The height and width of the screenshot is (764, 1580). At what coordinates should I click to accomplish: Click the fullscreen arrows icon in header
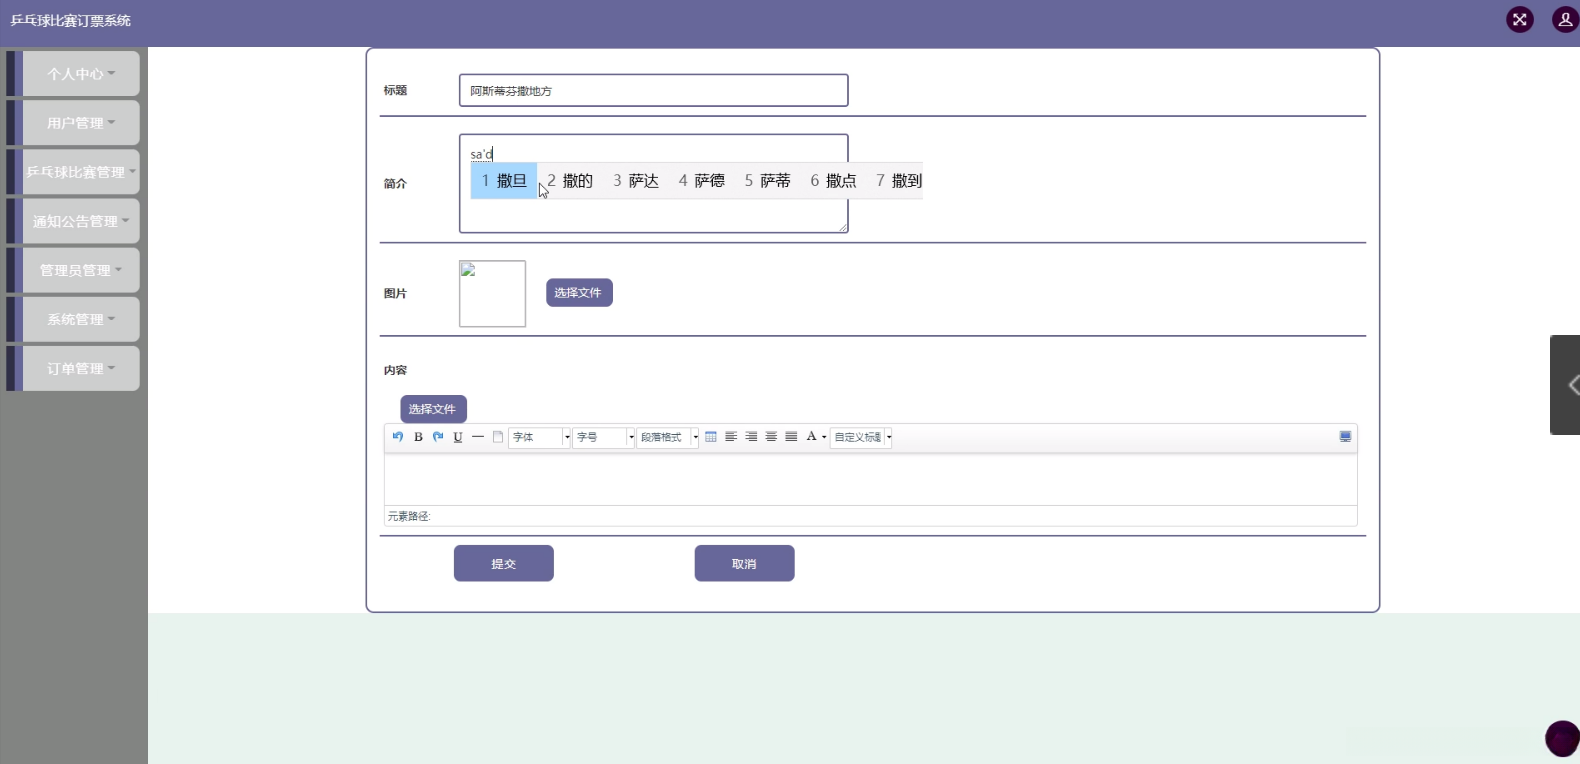1520,19
